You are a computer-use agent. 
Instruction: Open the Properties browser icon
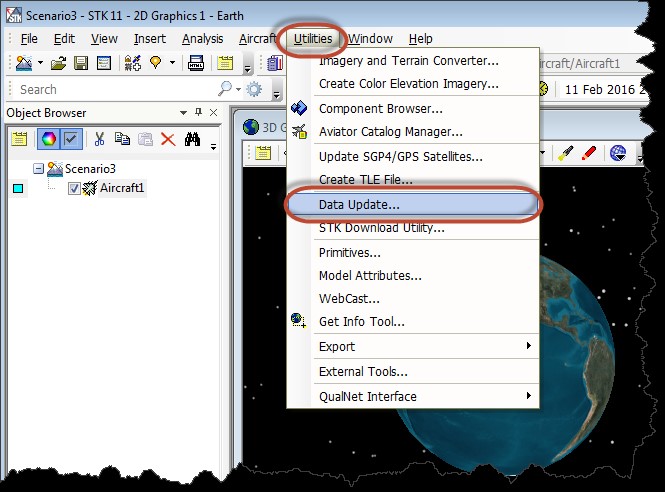pyautogui.click(x=104, y=63)
